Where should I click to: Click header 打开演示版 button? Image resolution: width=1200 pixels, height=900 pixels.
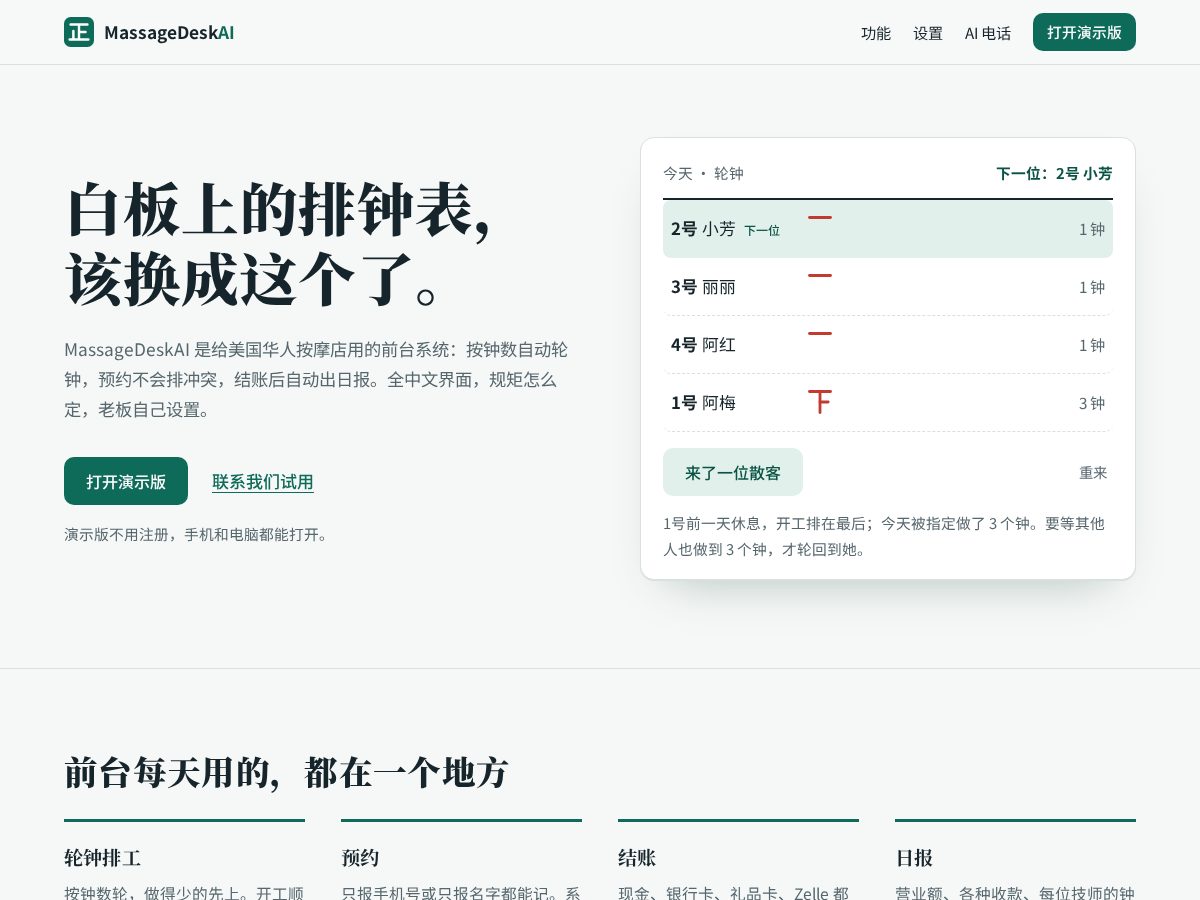pos(1084,32)
